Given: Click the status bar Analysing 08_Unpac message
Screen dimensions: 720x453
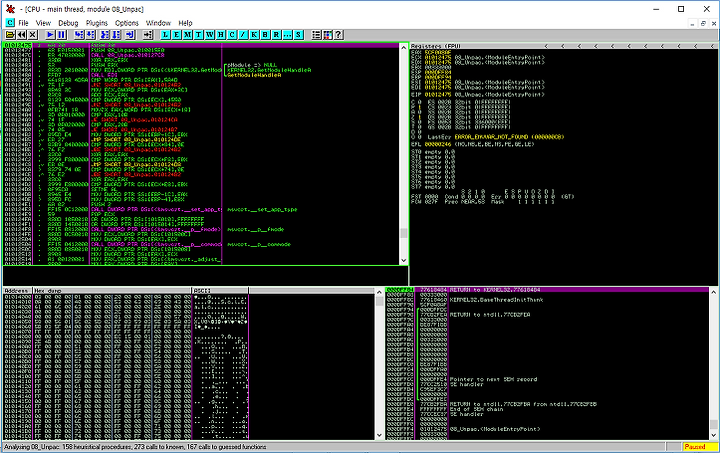Looking at the screenshot, I should 135,447.
